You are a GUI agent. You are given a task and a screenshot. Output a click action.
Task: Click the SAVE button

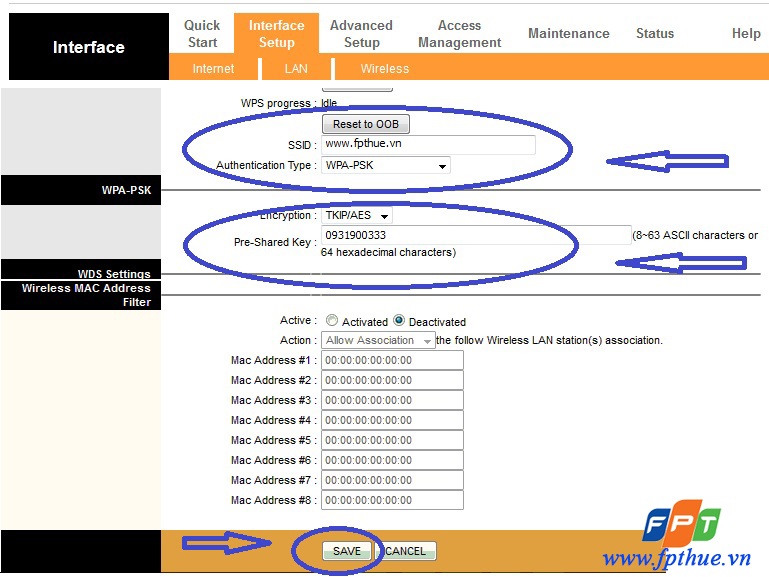[347, 551]
